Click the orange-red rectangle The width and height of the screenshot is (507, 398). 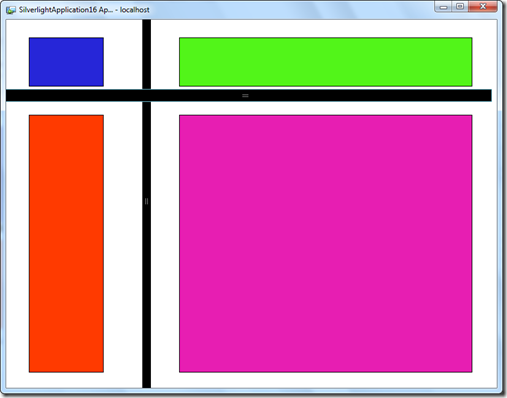tap(66, 244)
